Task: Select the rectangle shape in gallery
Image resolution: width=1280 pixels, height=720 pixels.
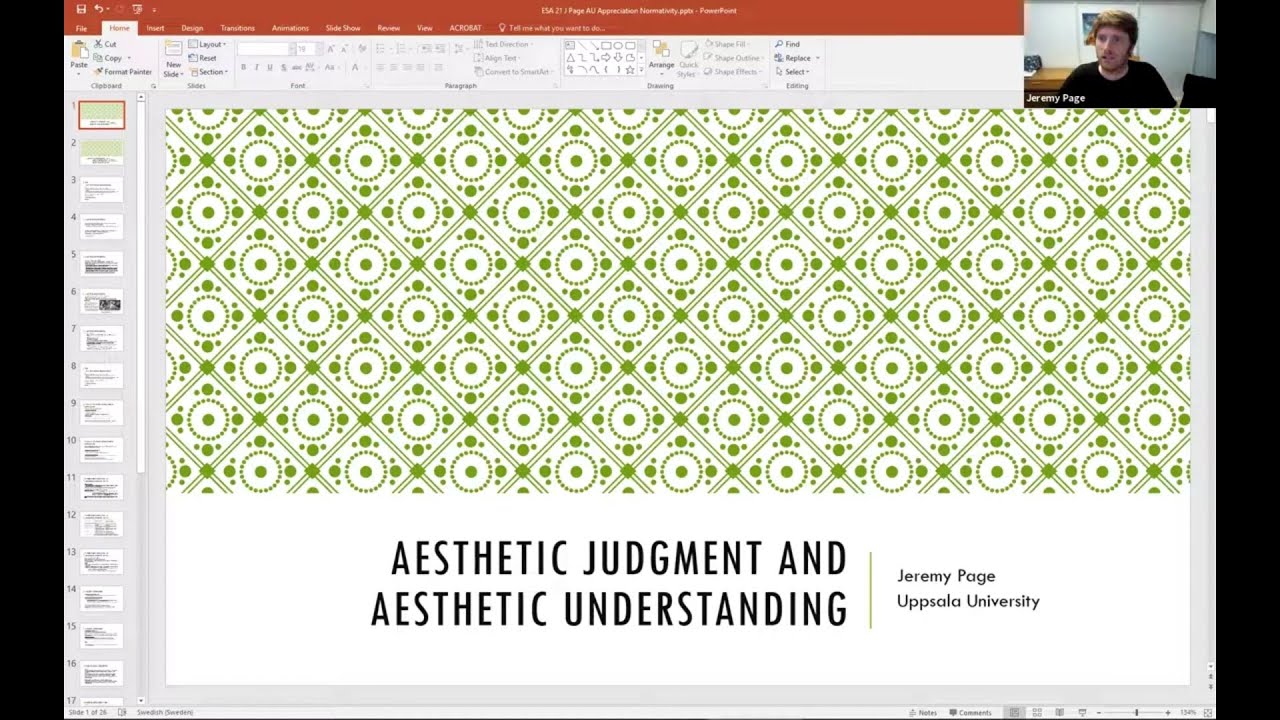Action: [x=606, y=46]
